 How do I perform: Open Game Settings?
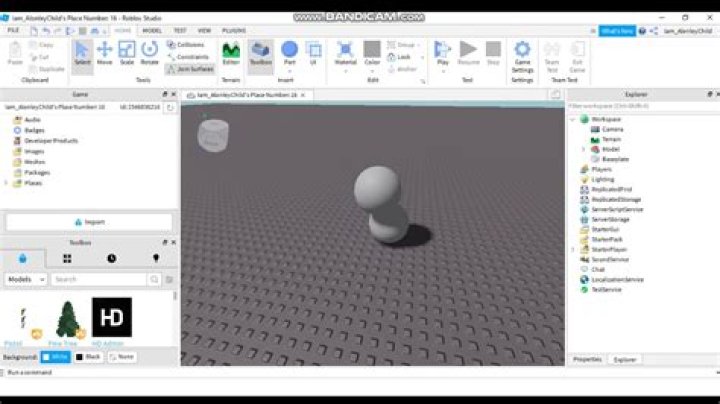(522, 54)
